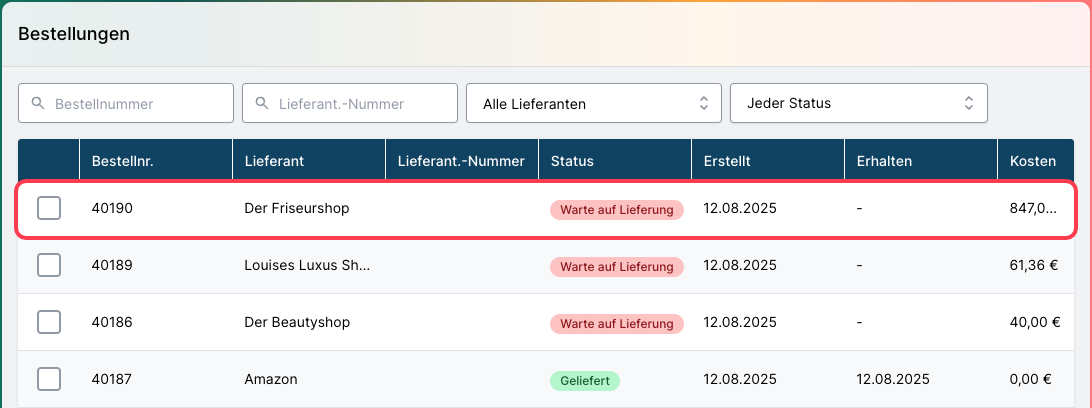Tick the checkbox for order 40190
The width and height of the screenshot is (1092, 408).
(x=49, y=208)
